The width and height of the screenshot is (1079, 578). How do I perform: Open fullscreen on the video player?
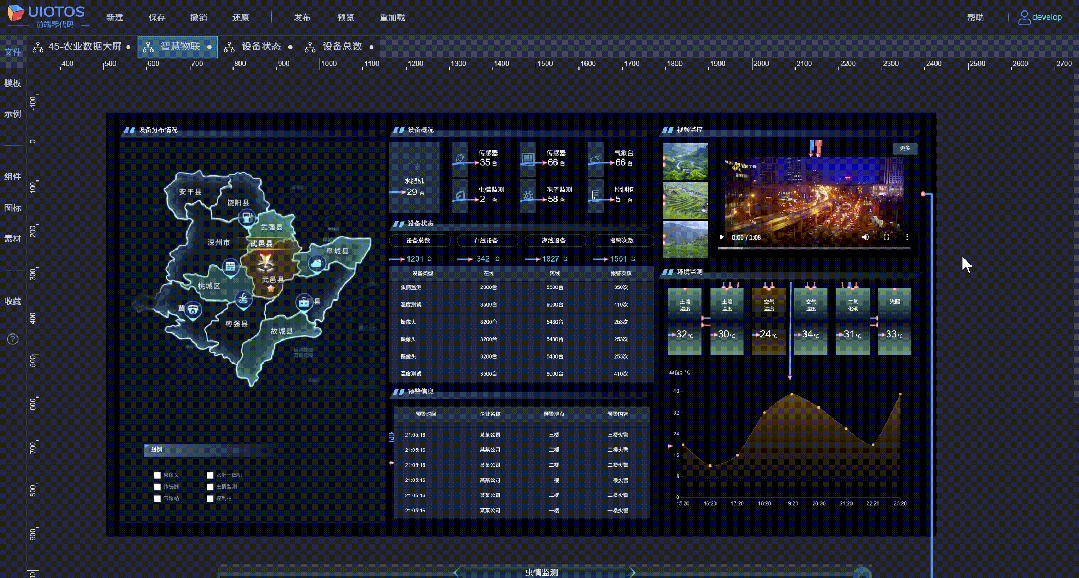886,237
